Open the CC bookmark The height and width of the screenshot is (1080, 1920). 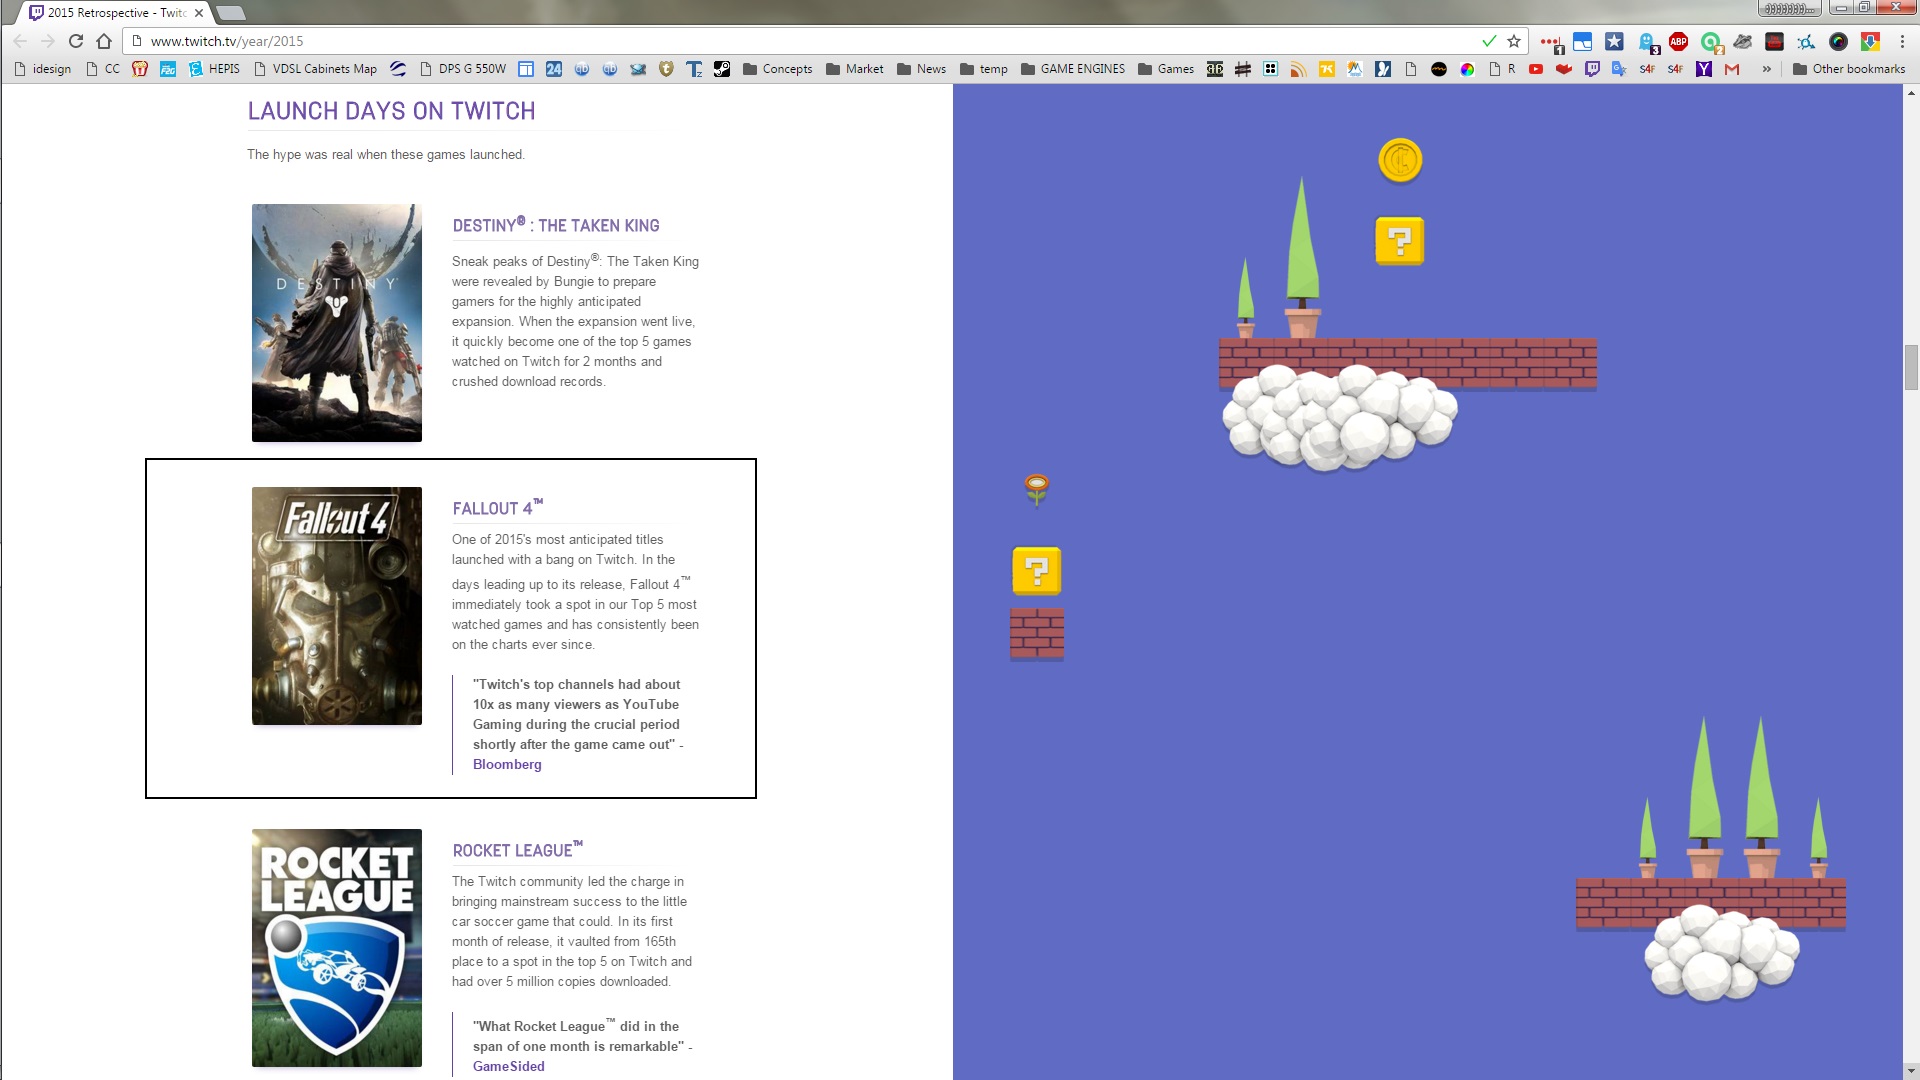click(x=103, y=69)
